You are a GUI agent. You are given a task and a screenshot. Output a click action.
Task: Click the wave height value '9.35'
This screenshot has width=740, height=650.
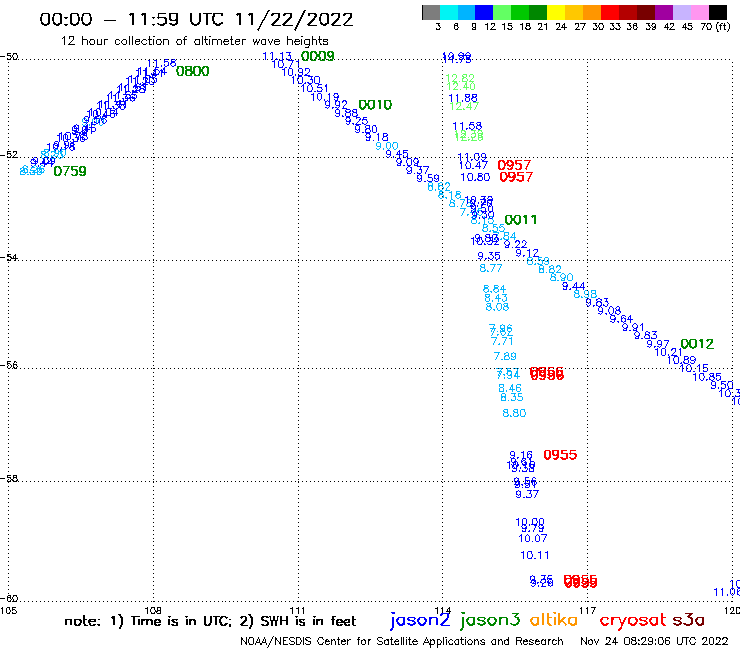click(x=489, y=256)
